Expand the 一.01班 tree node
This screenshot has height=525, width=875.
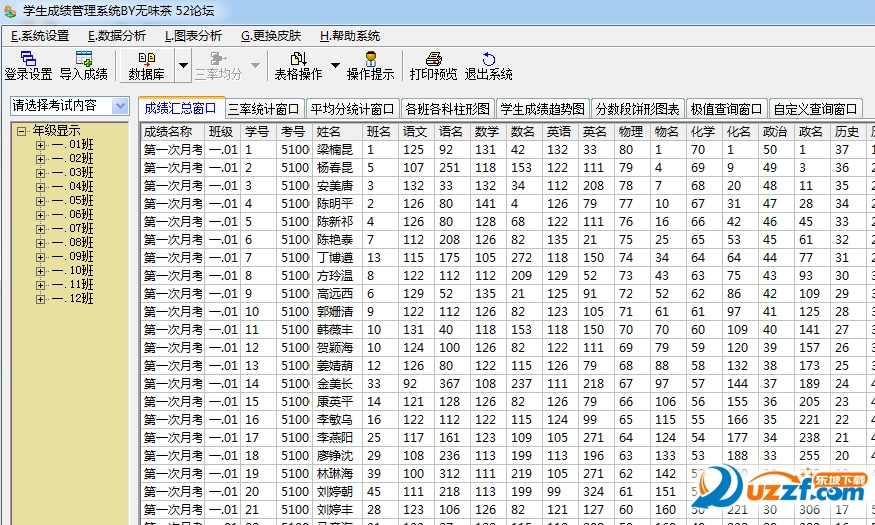tap(41, 145)
